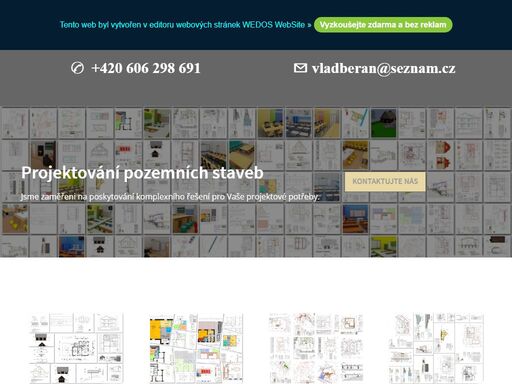The image size is (512, 384).
Task: Click the envelope mail icon
Action: point(300,68)
